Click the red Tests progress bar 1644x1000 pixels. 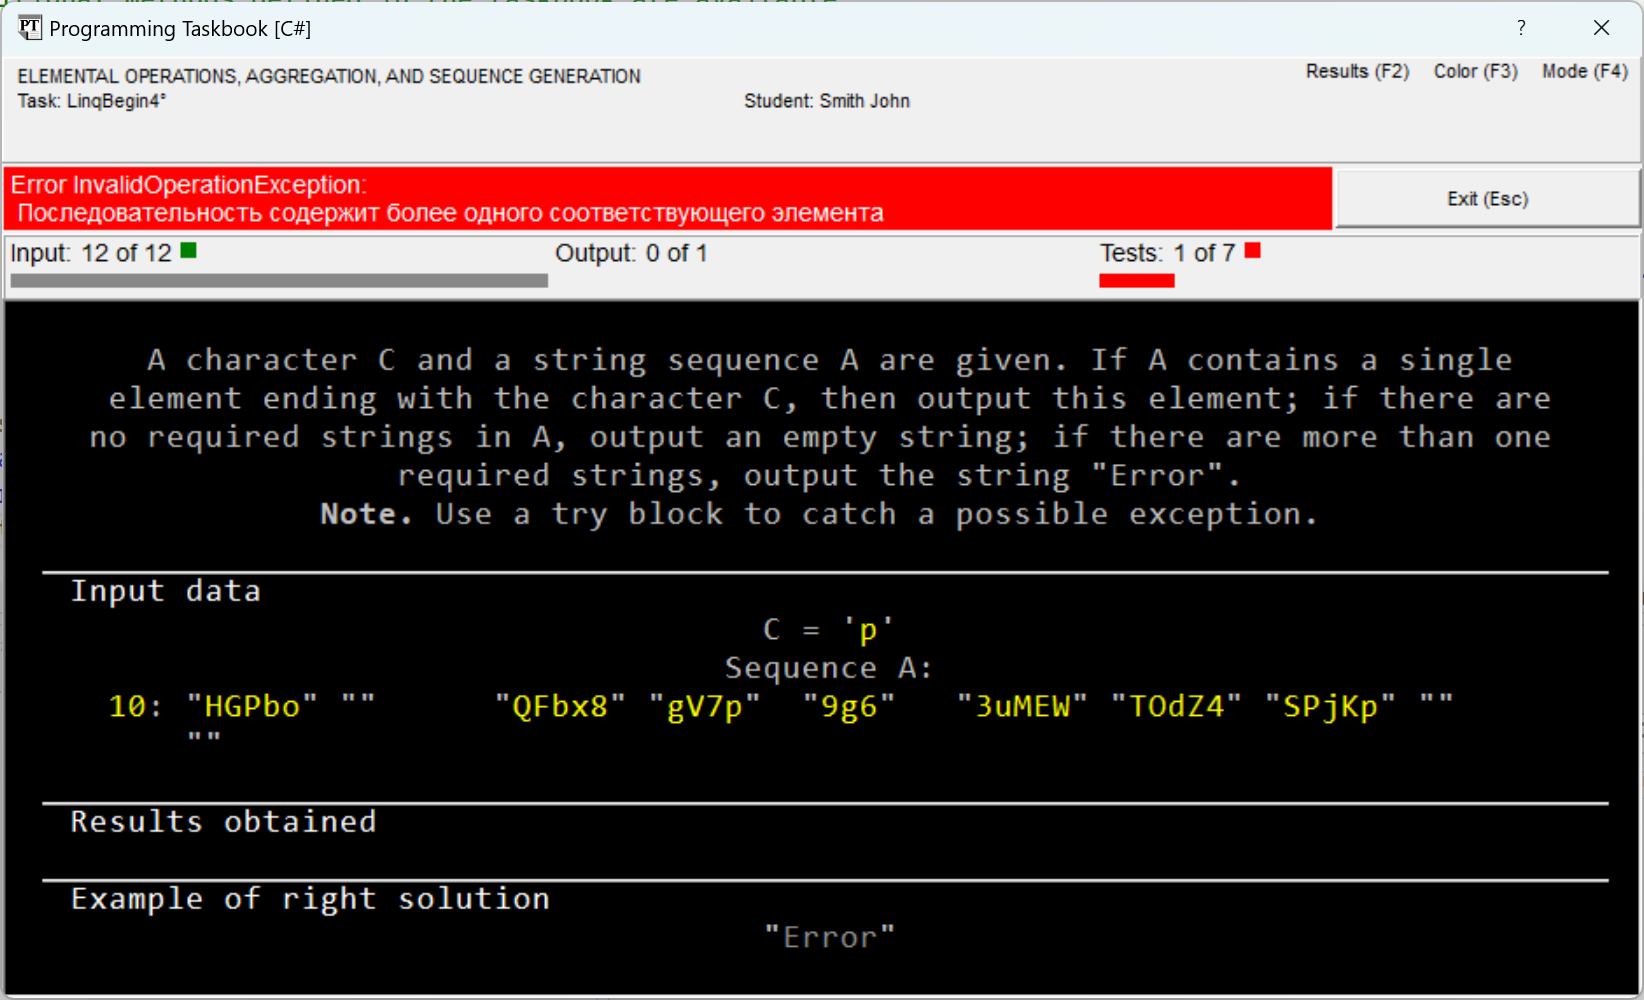pos(1136,281)
